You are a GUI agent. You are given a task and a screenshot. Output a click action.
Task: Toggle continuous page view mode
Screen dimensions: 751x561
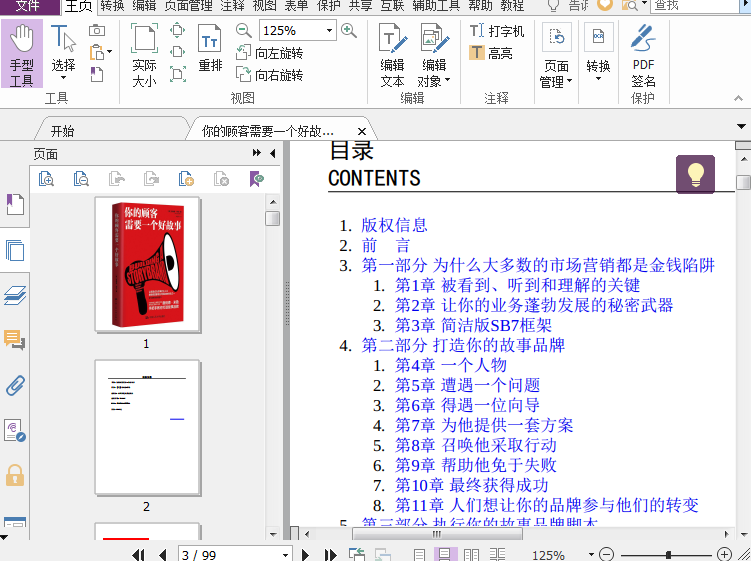[445, 555]
